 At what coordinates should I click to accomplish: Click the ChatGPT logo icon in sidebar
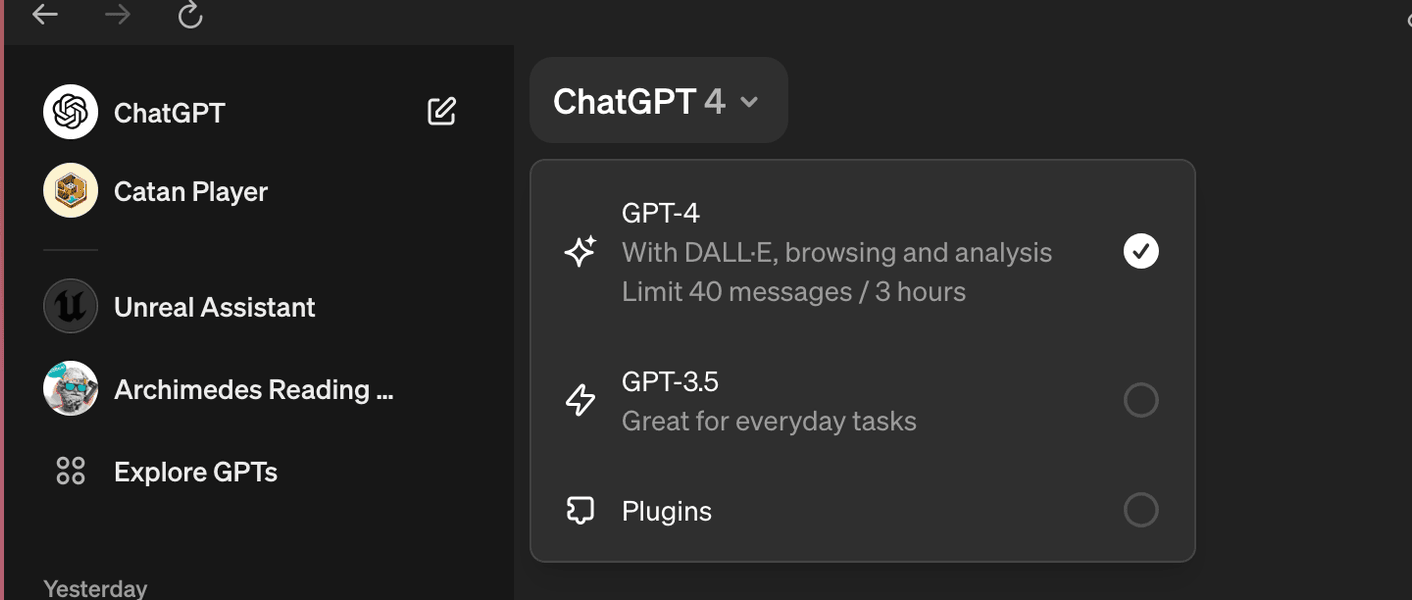(x=70, y=112)
